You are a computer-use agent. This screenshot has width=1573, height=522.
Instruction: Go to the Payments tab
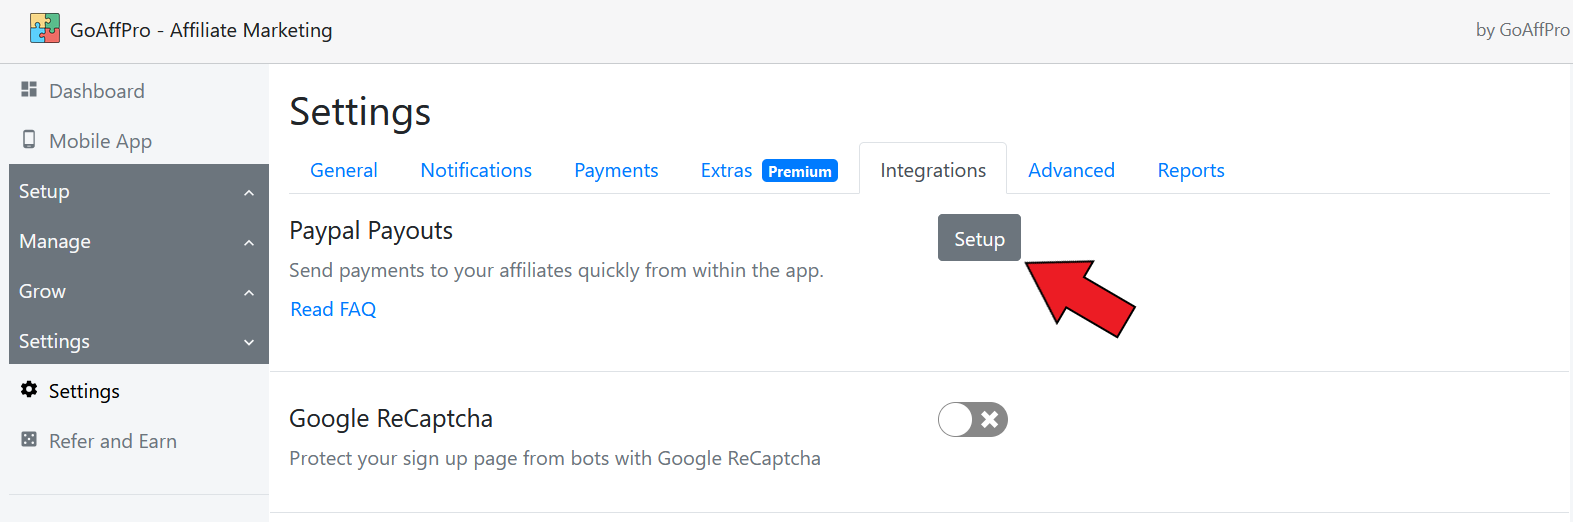tap(616, 170)
